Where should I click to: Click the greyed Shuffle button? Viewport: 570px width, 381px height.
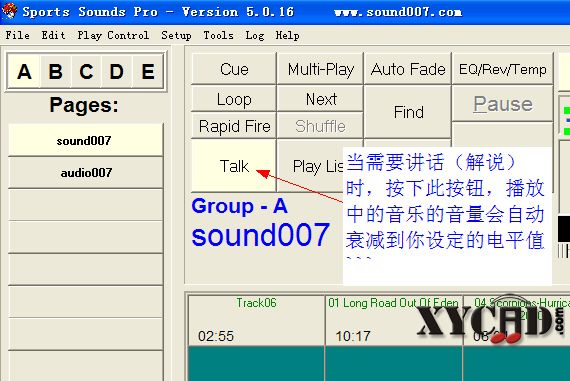pos(321,126)
